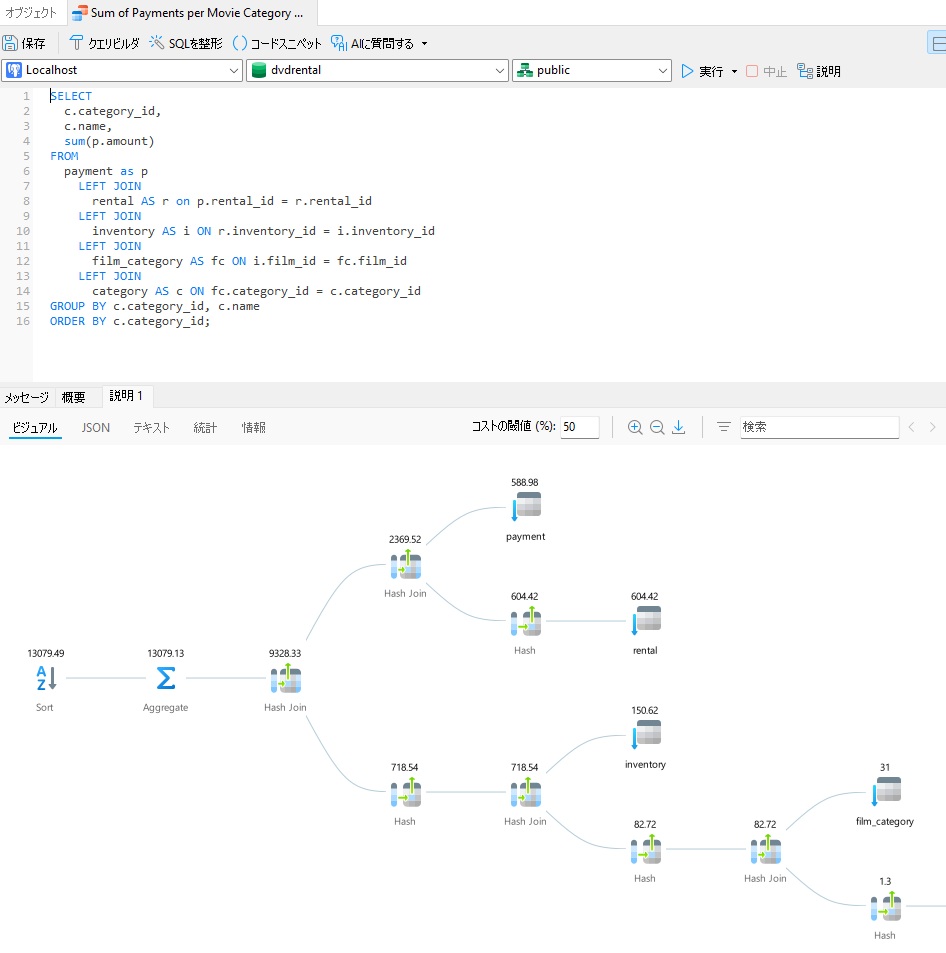Image resolution: width=946 pixels, height=953 pixels.
Task: Click the filter lines icon beside search
Action: click(x=723, y=427)
